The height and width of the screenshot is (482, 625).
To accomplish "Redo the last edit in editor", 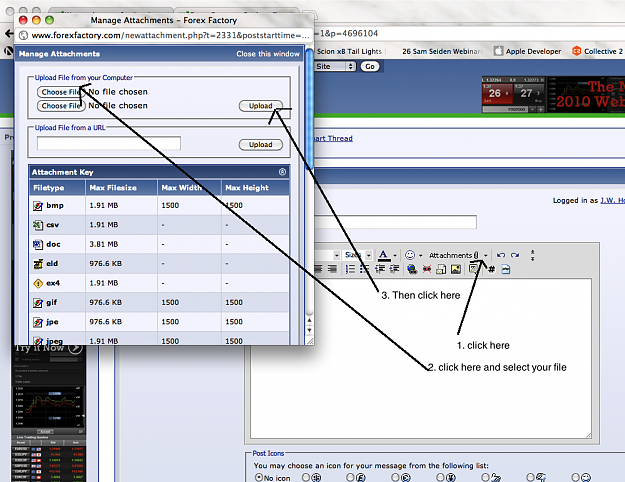I will [515, 255].
